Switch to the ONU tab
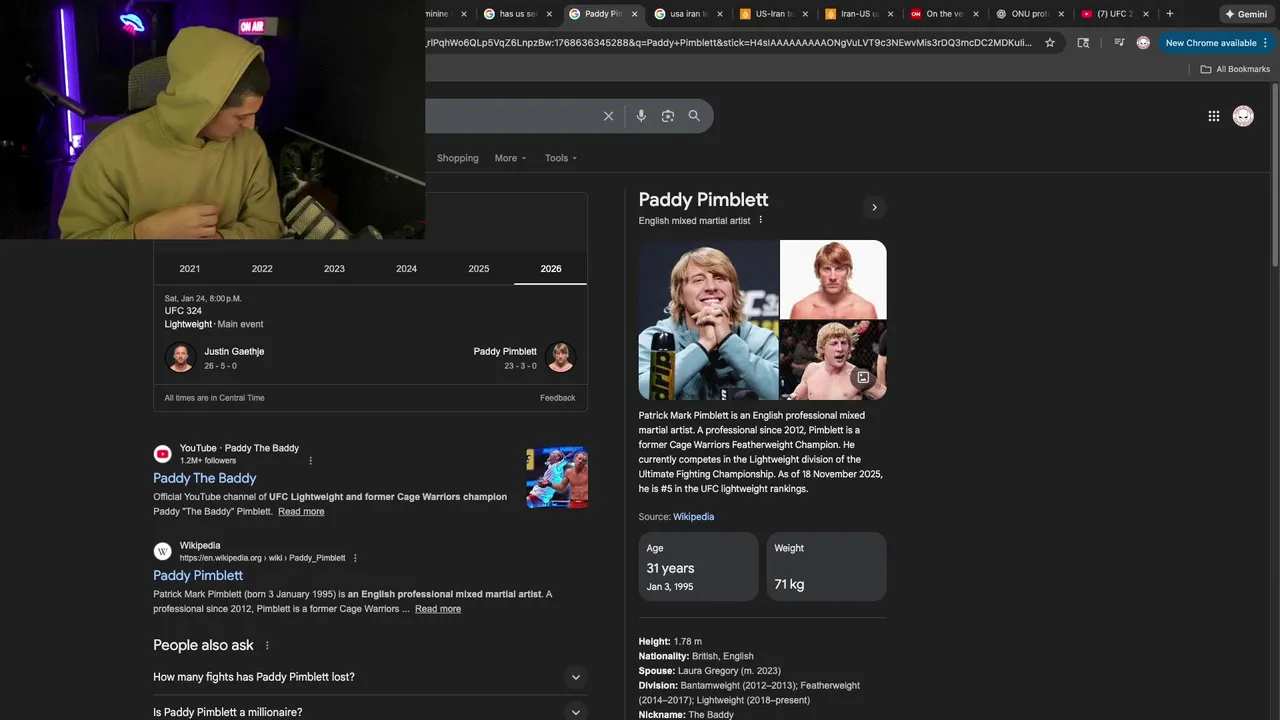This screenshot has width=1280, height=720. point(1029,14)
